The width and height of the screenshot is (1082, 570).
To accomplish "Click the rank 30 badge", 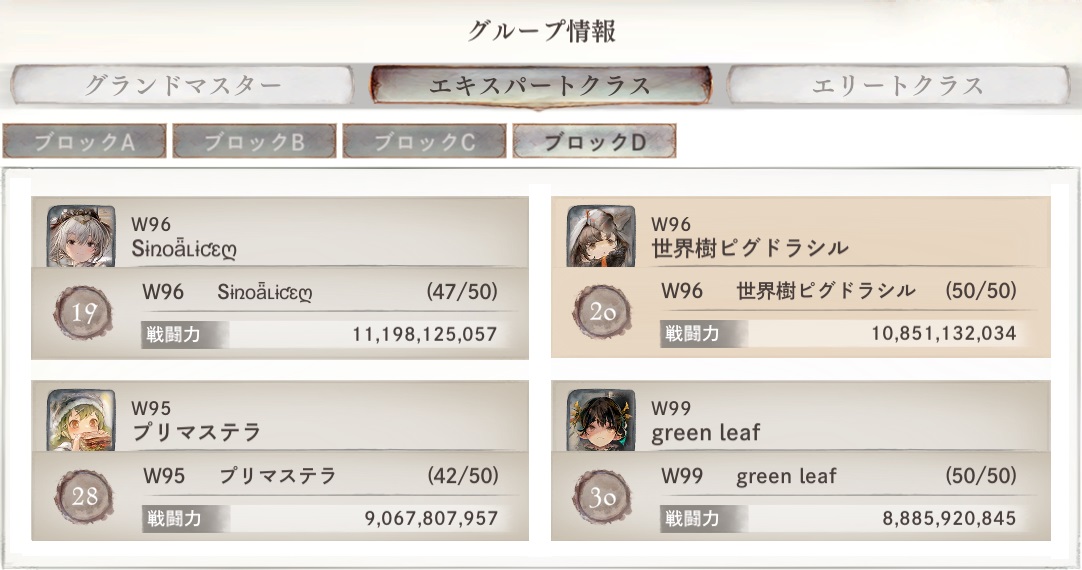I will [x=602, y=497].
